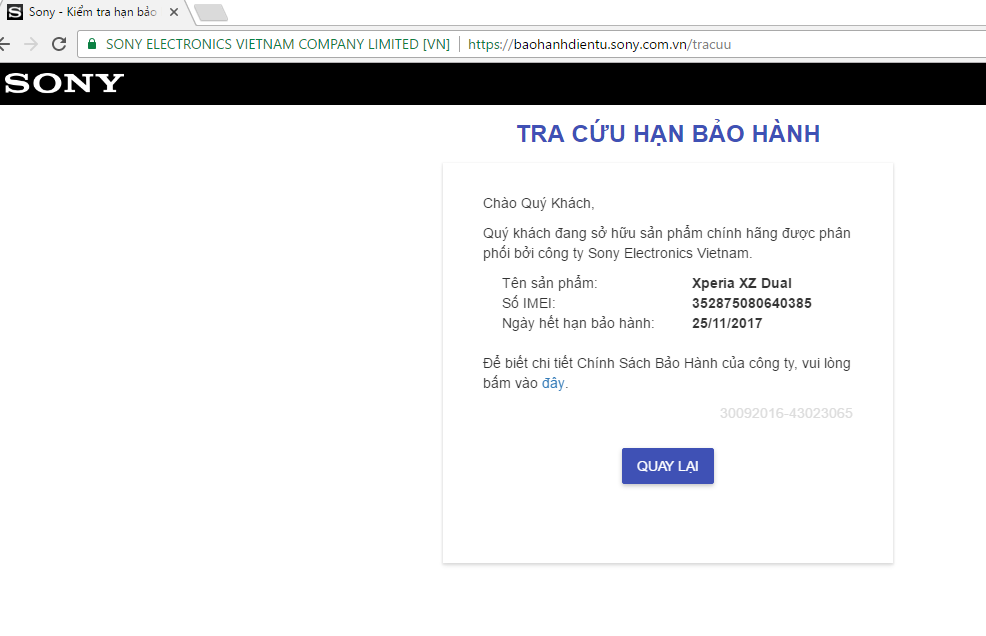The height and width of the screenshot is (636, 986).
Task: Click the Số IMEI label
Action: [x=529, y=303]
